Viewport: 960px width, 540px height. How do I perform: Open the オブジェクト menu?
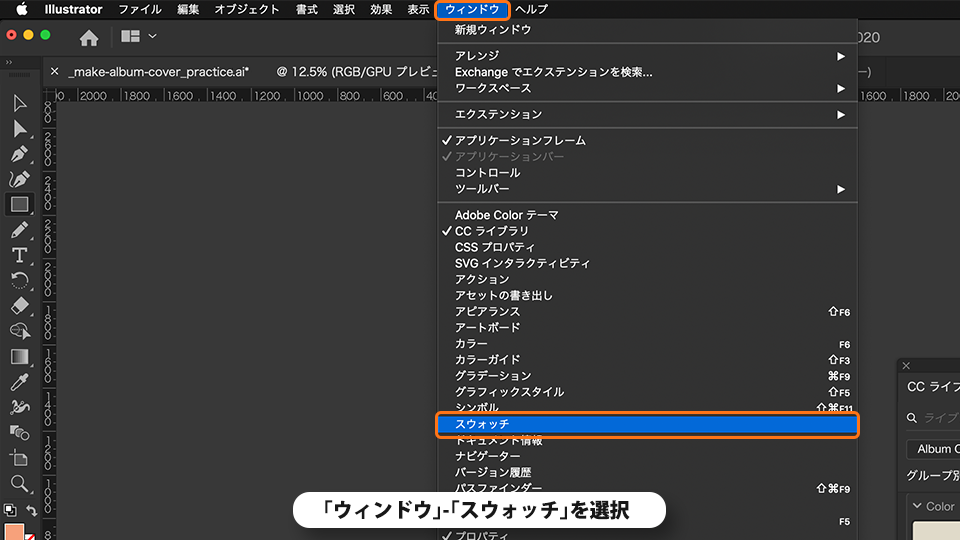(247, 9)
